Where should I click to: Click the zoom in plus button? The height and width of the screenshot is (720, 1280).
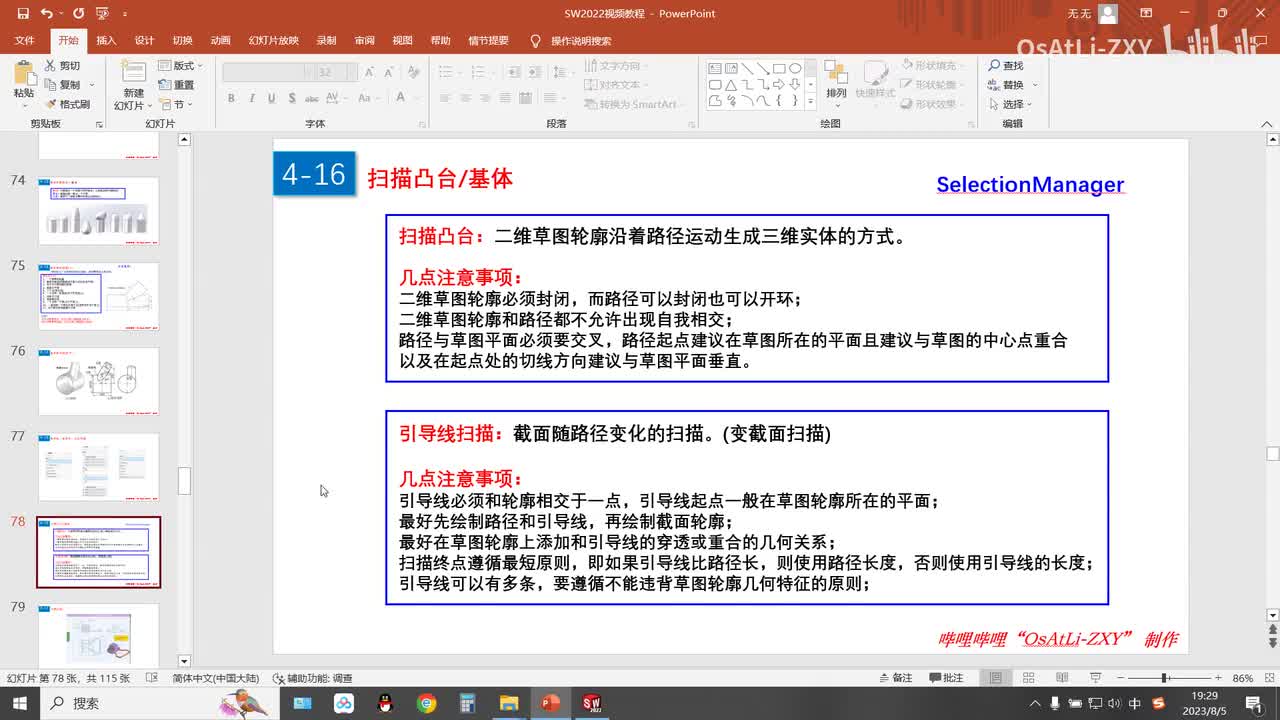click(x=1219, y=678)
